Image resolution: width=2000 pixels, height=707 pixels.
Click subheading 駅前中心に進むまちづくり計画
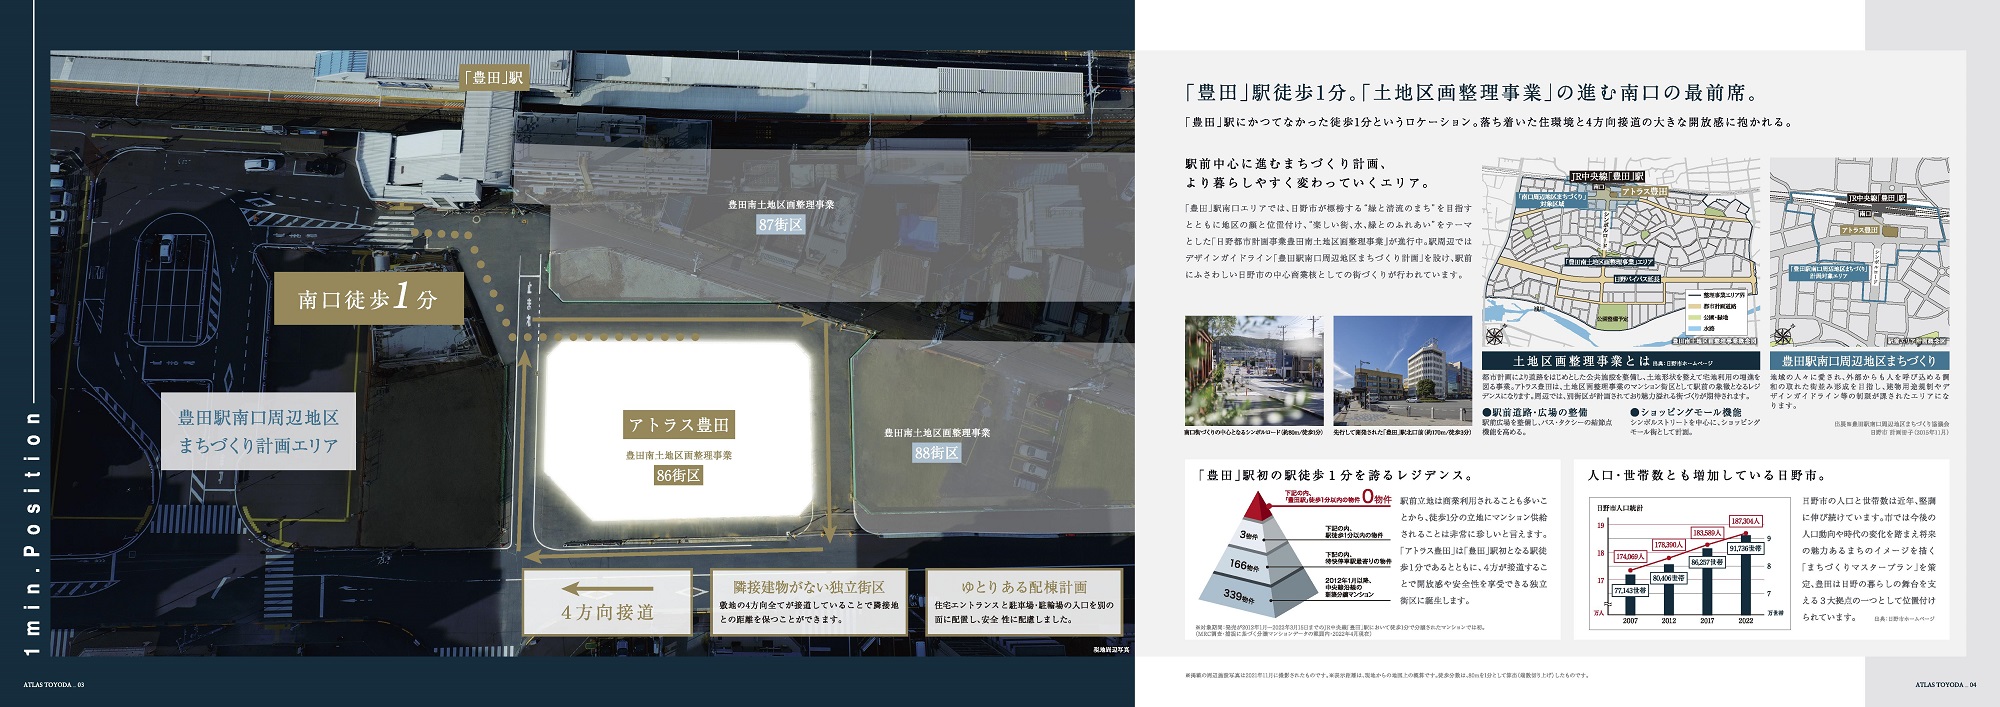click(x=1285, y=164)
